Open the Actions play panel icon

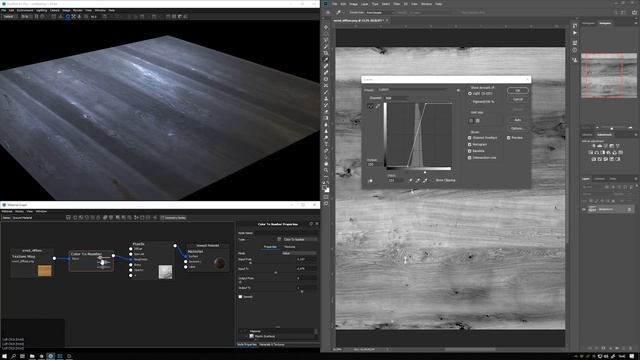pos(575,33)
